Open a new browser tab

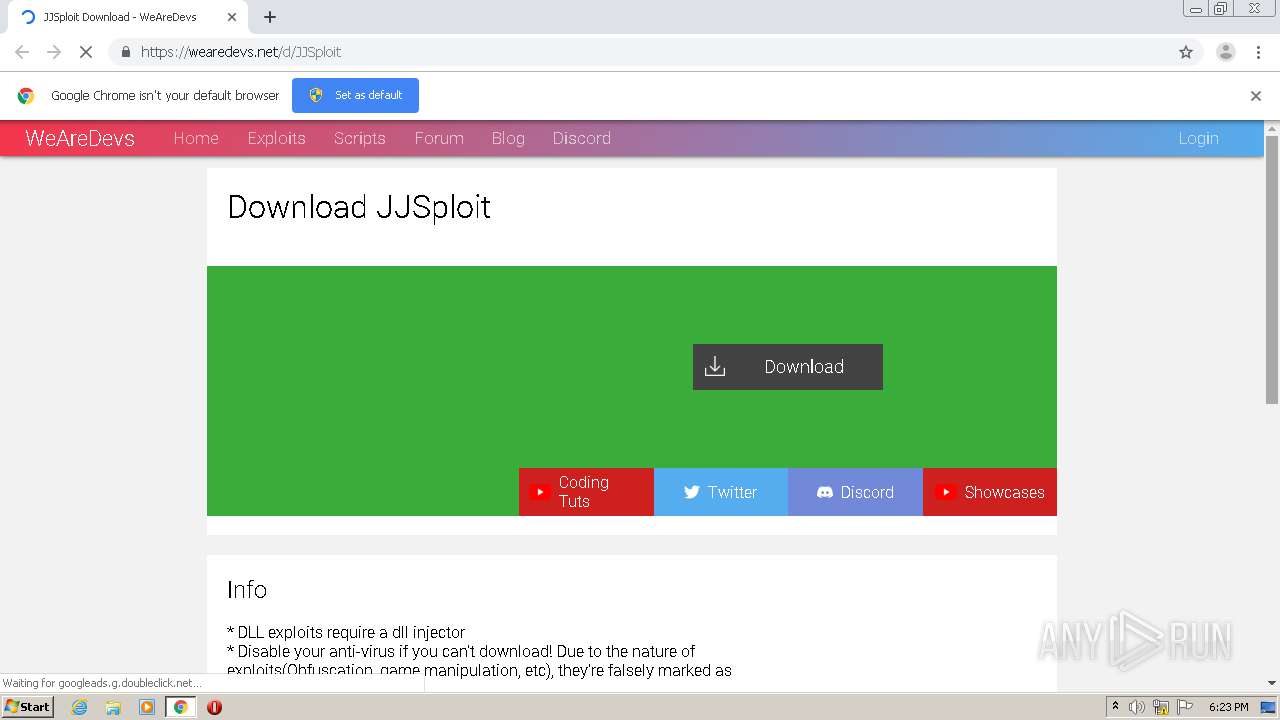(x=270, y=17)
